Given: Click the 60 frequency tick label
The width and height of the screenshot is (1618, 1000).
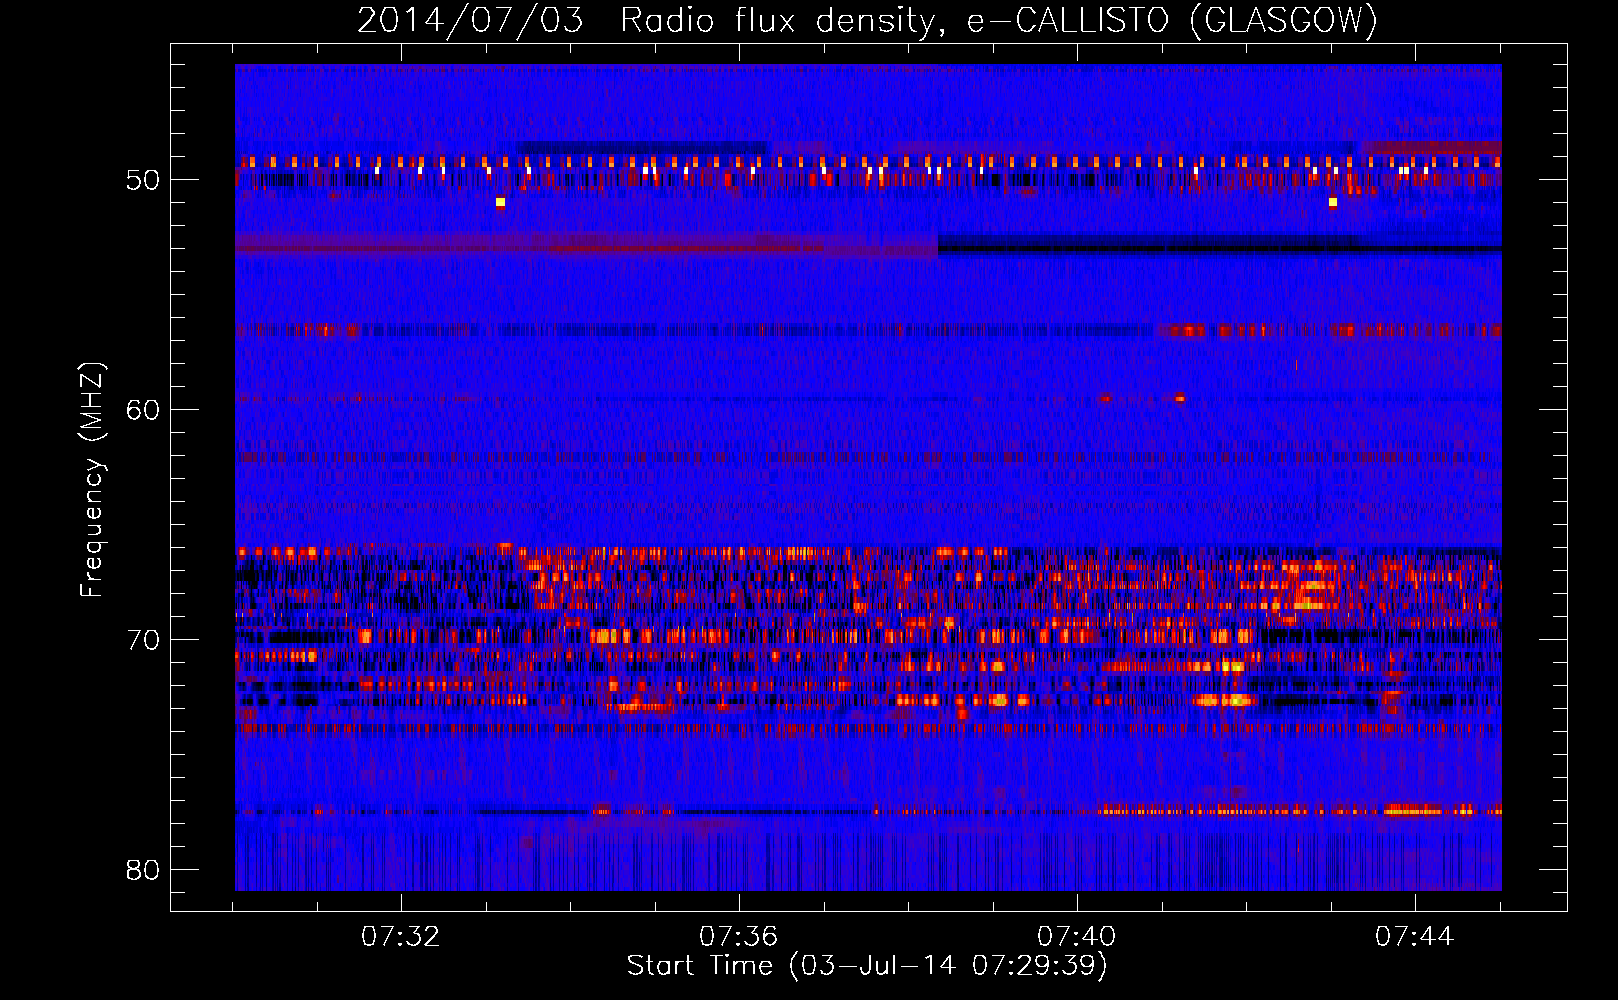Looking at the screenshot, I should 143,410.
